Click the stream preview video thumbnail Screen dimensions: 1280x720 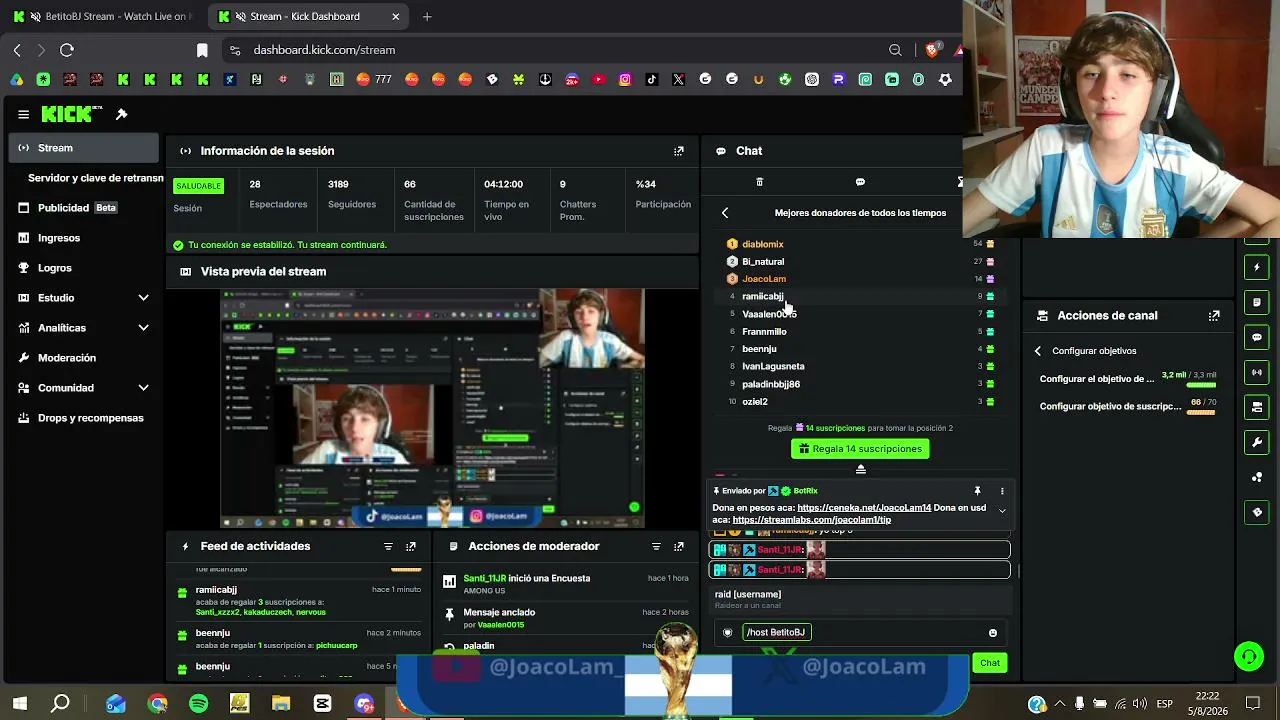(x=433, y=409)
